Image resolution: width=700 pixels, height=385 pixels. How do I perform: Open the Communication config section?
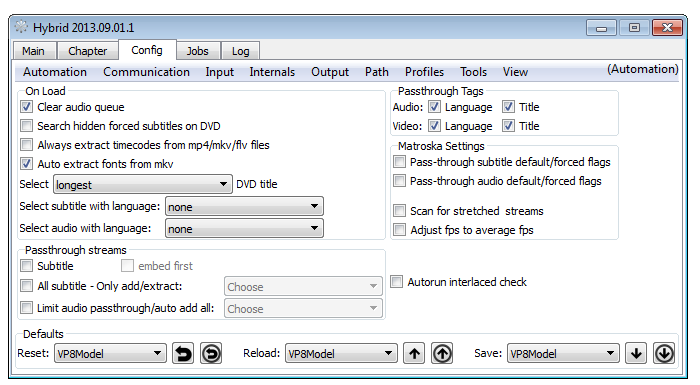[146, 72]
